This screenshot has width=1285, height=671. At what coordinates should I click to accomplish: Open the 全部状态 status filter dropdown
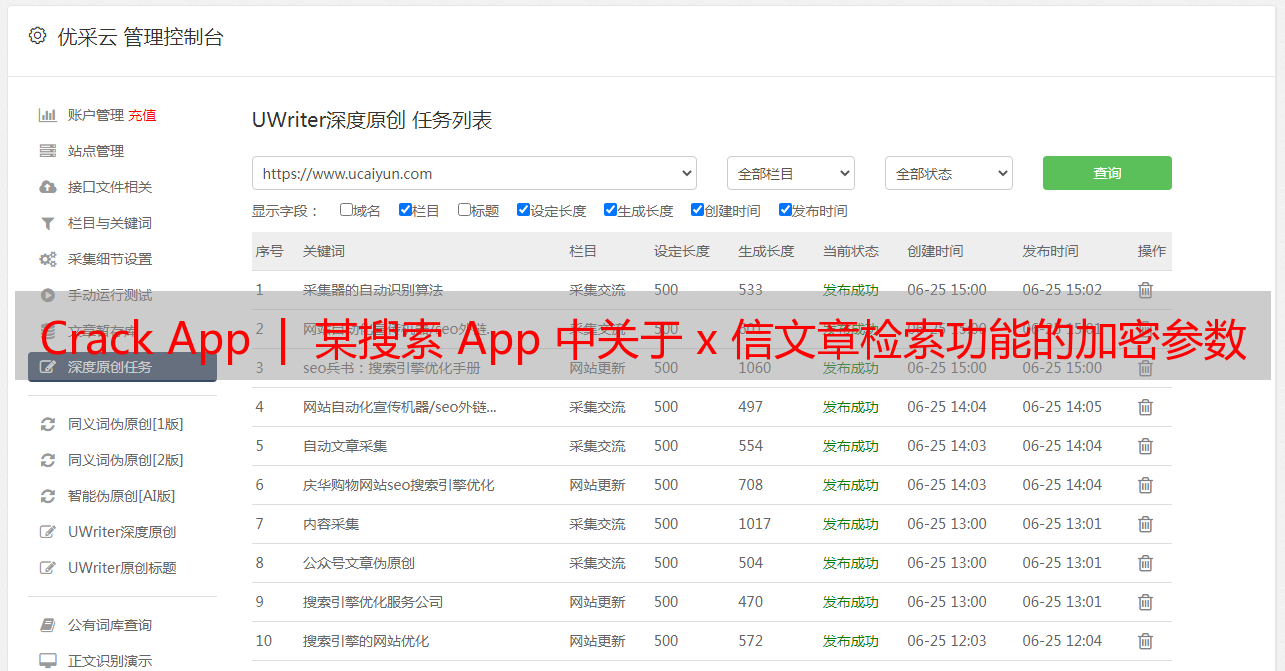(949, 173)
